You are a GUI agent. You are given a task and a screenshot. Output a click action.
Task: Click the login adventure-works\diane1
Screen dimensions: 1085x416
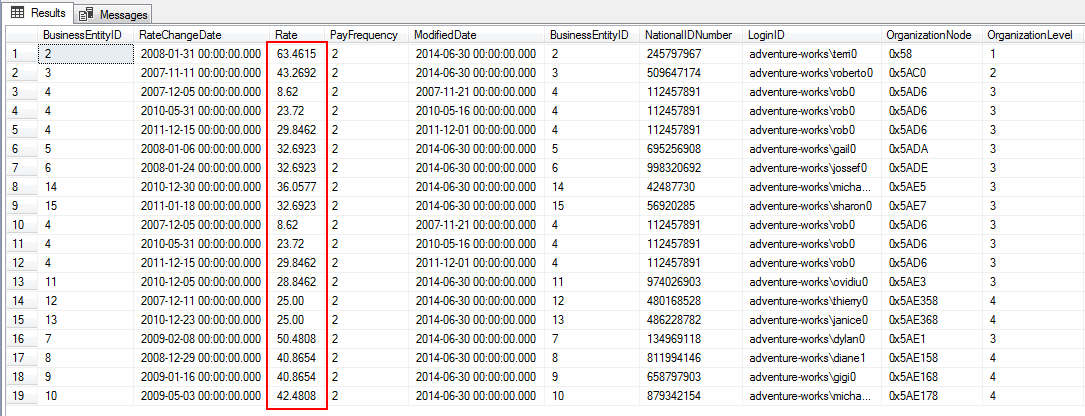[806, 359]
